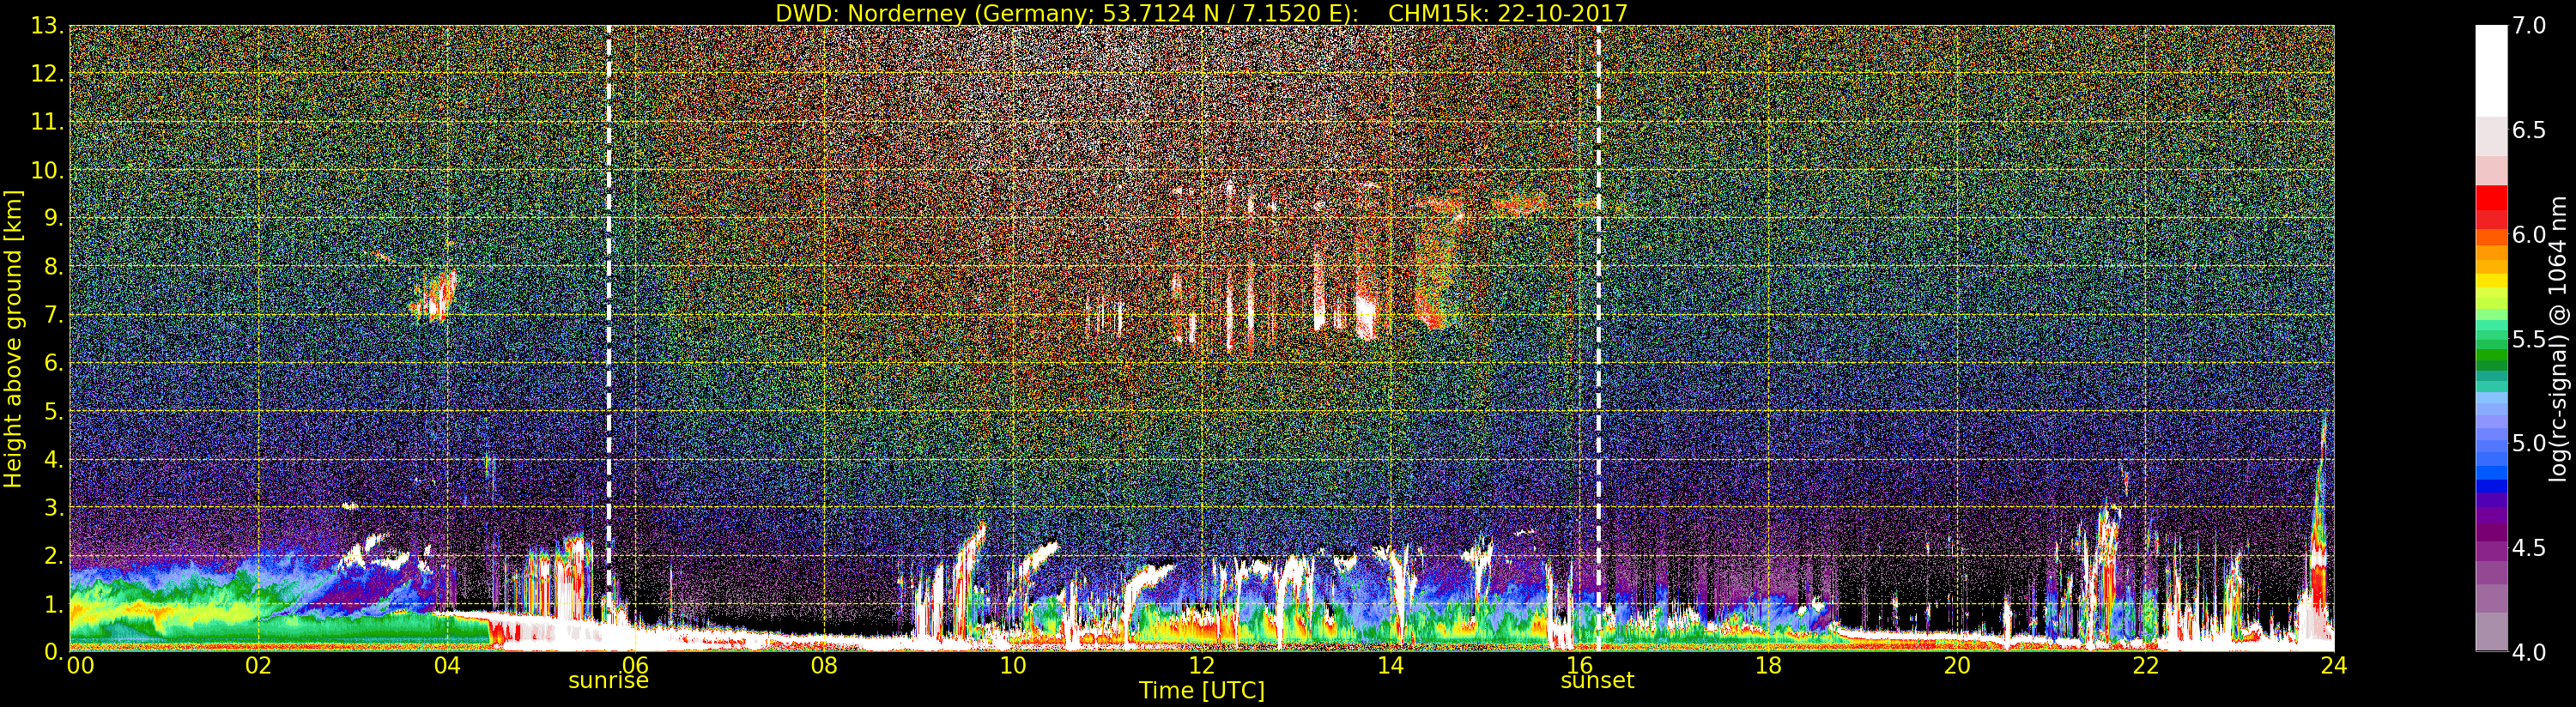Screen dimensions: 2576x707
Task: Click the '1.' height axis tick label
Action: (54, 603)
